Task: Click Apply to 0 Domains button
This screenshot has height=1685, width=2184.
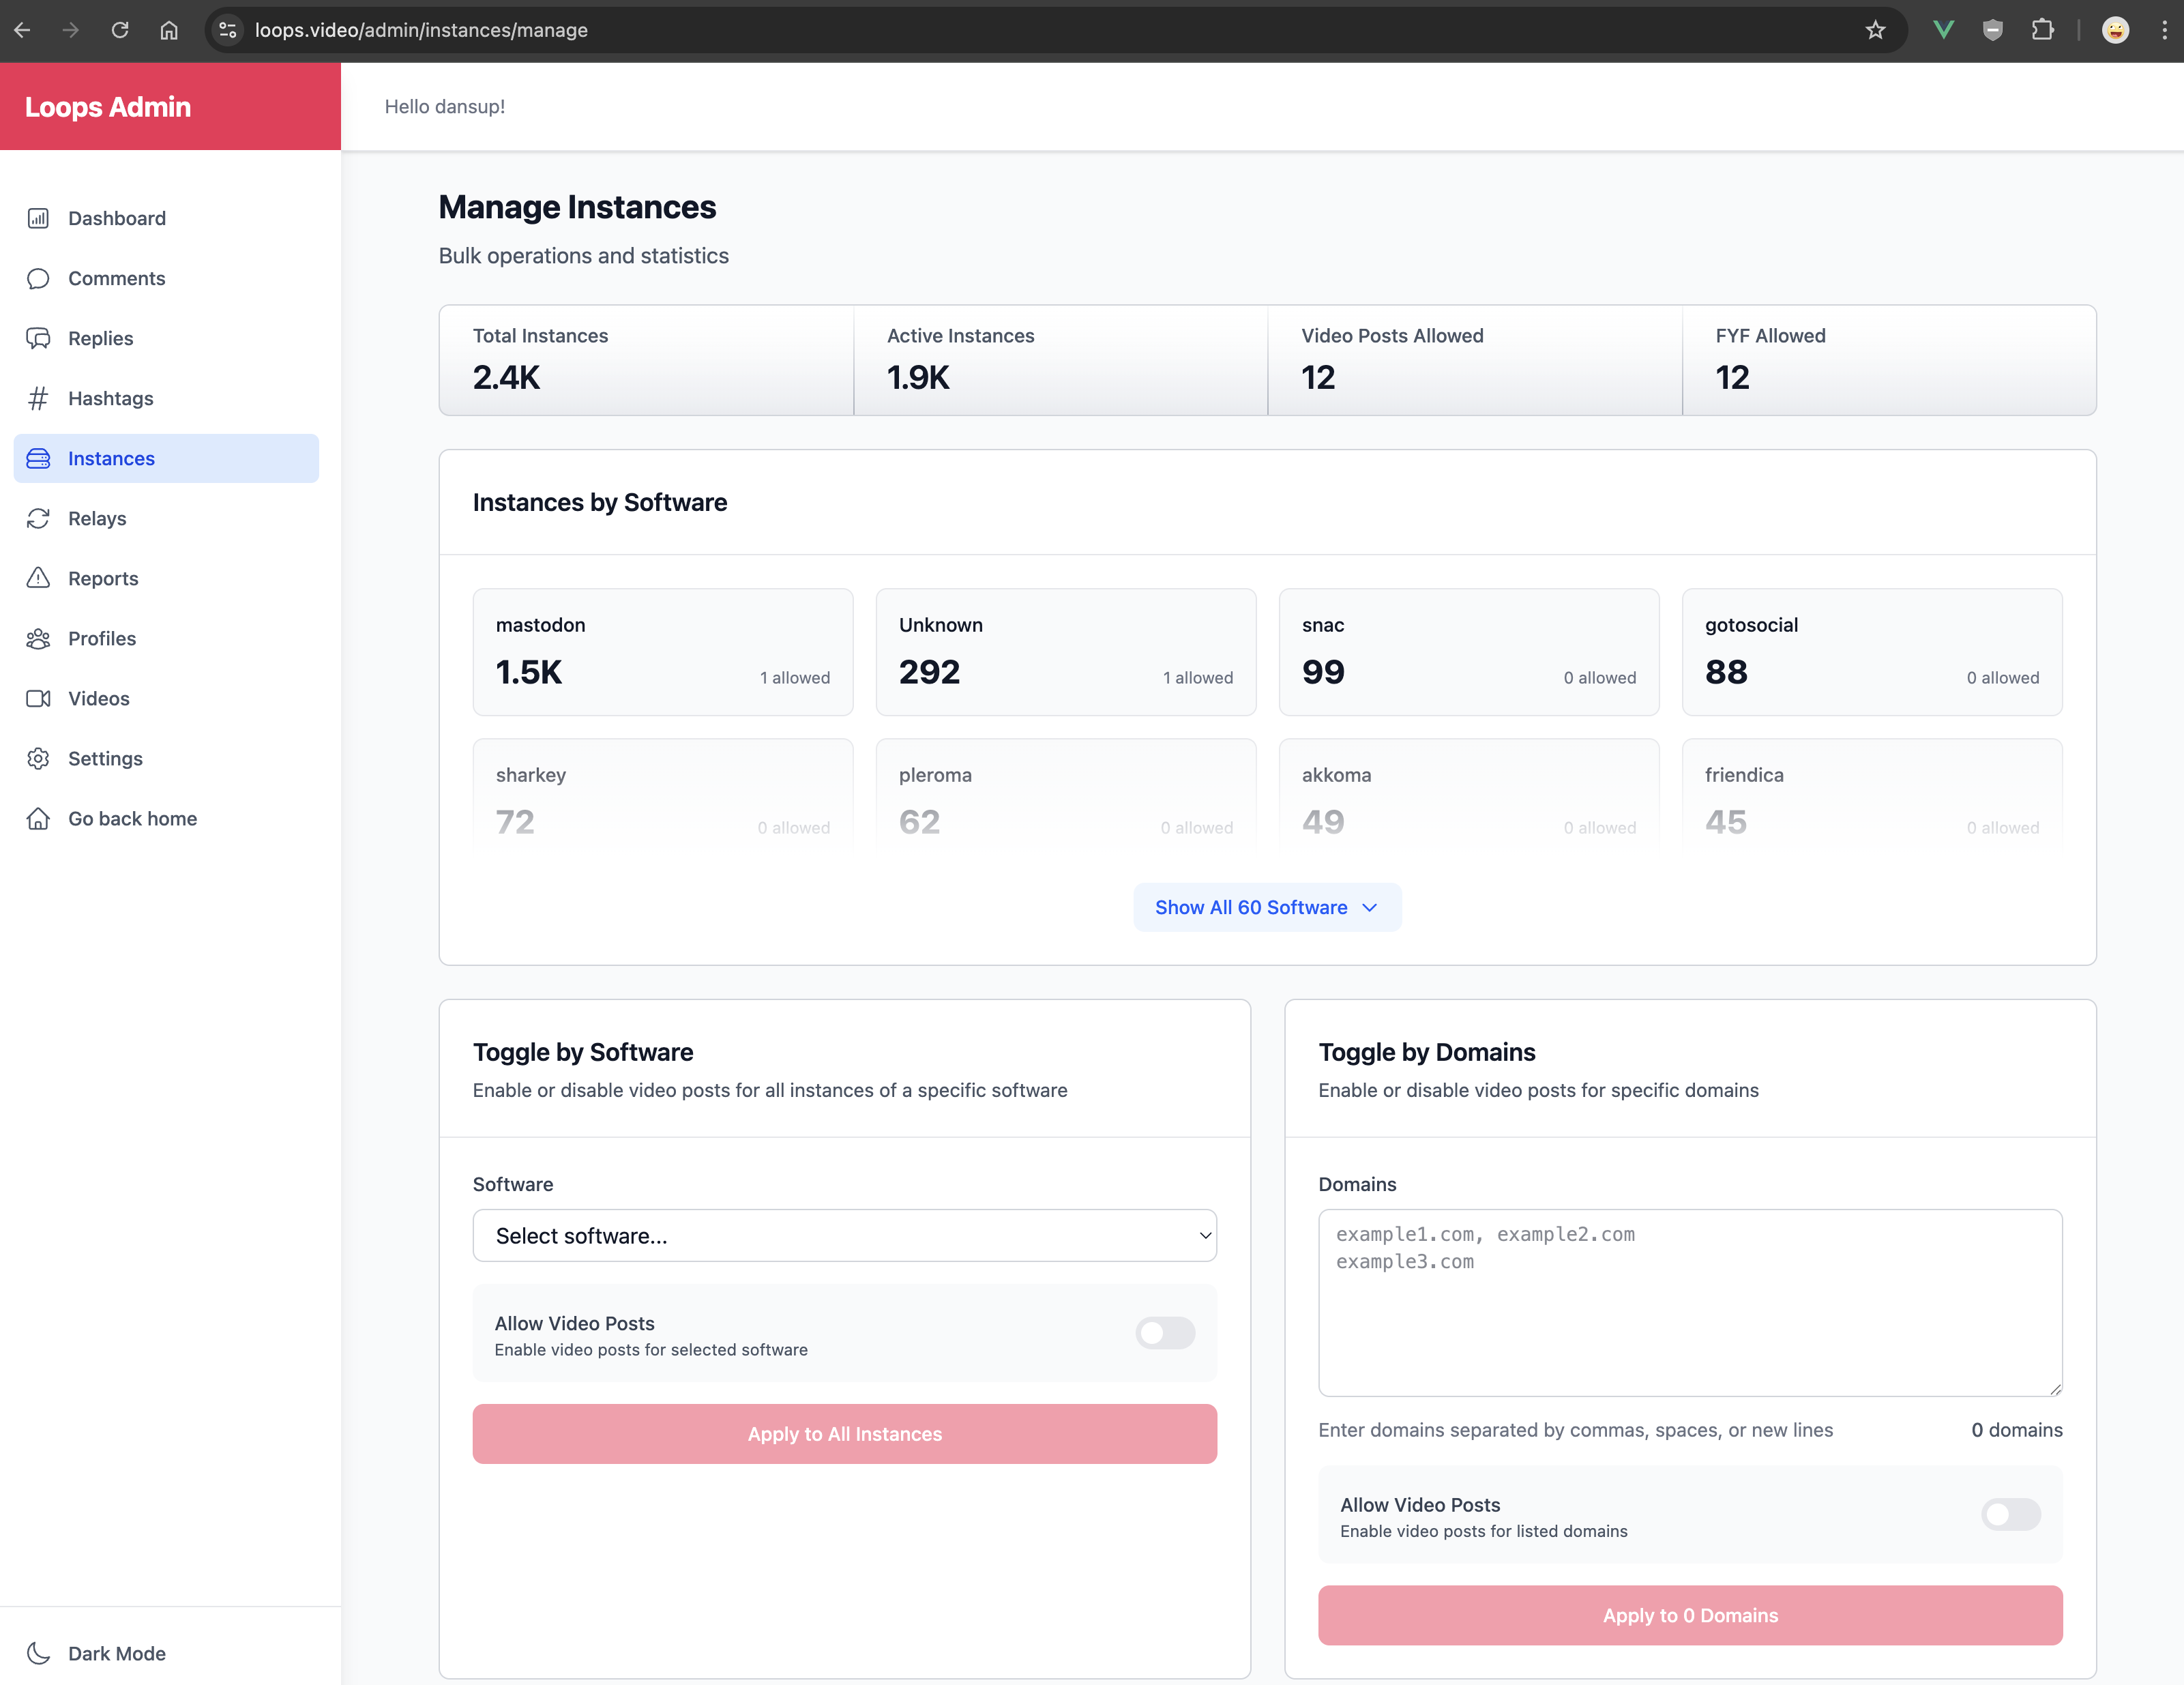Action: coord(1690,1615)
